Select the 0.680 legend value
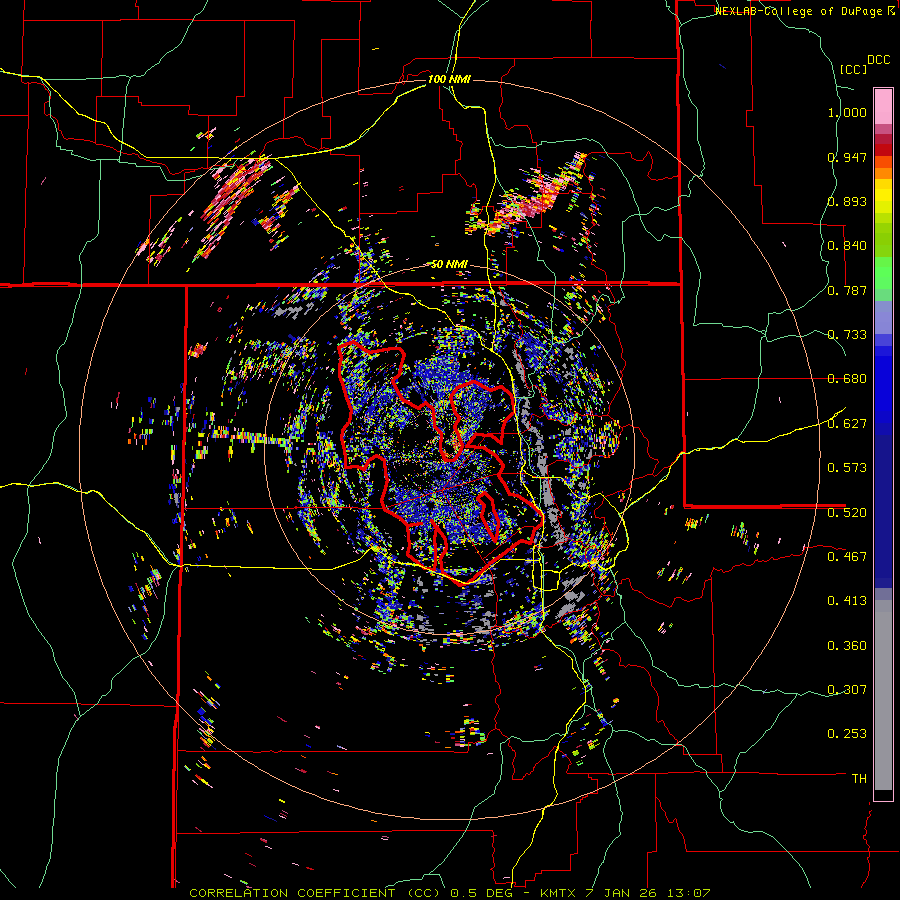This screenshot has height=900, width=900. [x=847, y=379]
